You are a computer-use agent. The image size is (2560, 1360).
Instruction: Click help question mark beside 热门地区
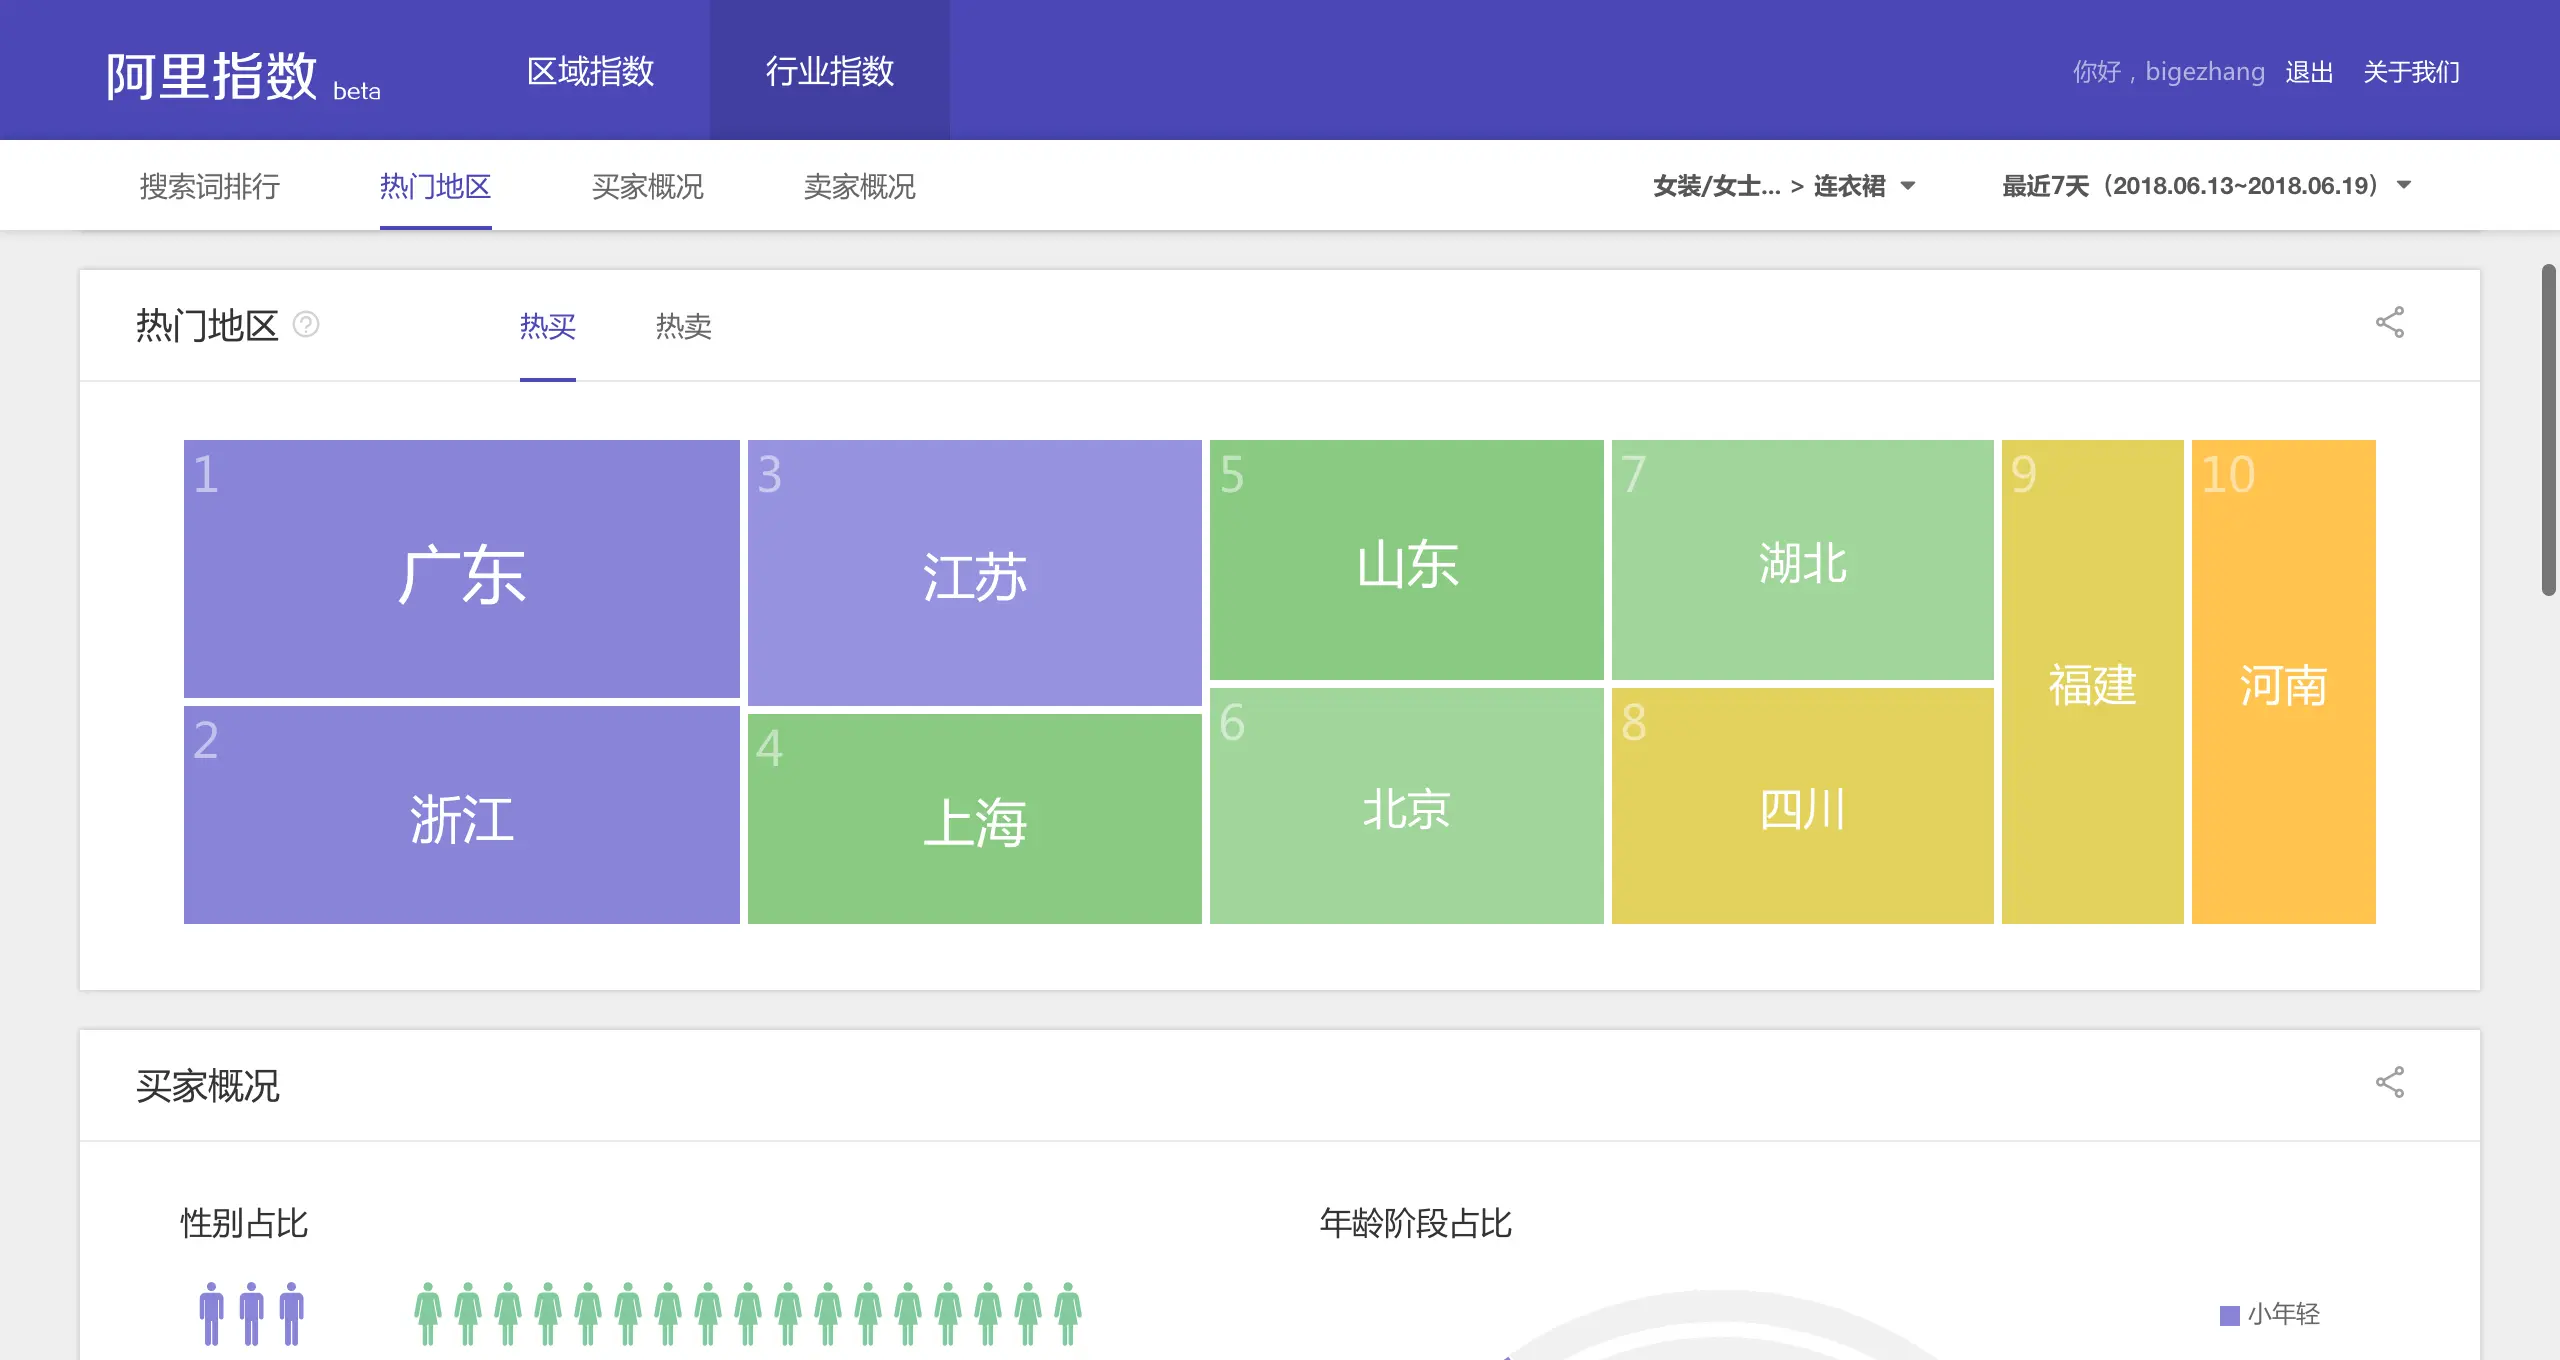click(x=306, y=324)
